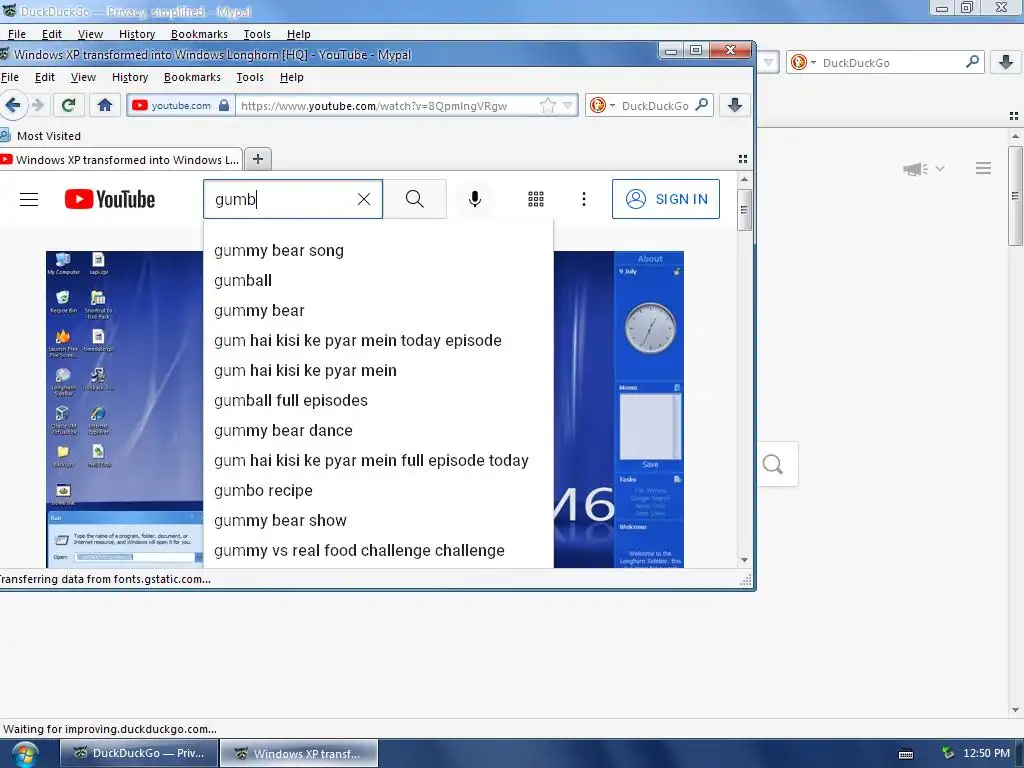Click the YouTube page scrollbar down arrow
Viewport: 1024px width, 768px height.
pos(744,560)
